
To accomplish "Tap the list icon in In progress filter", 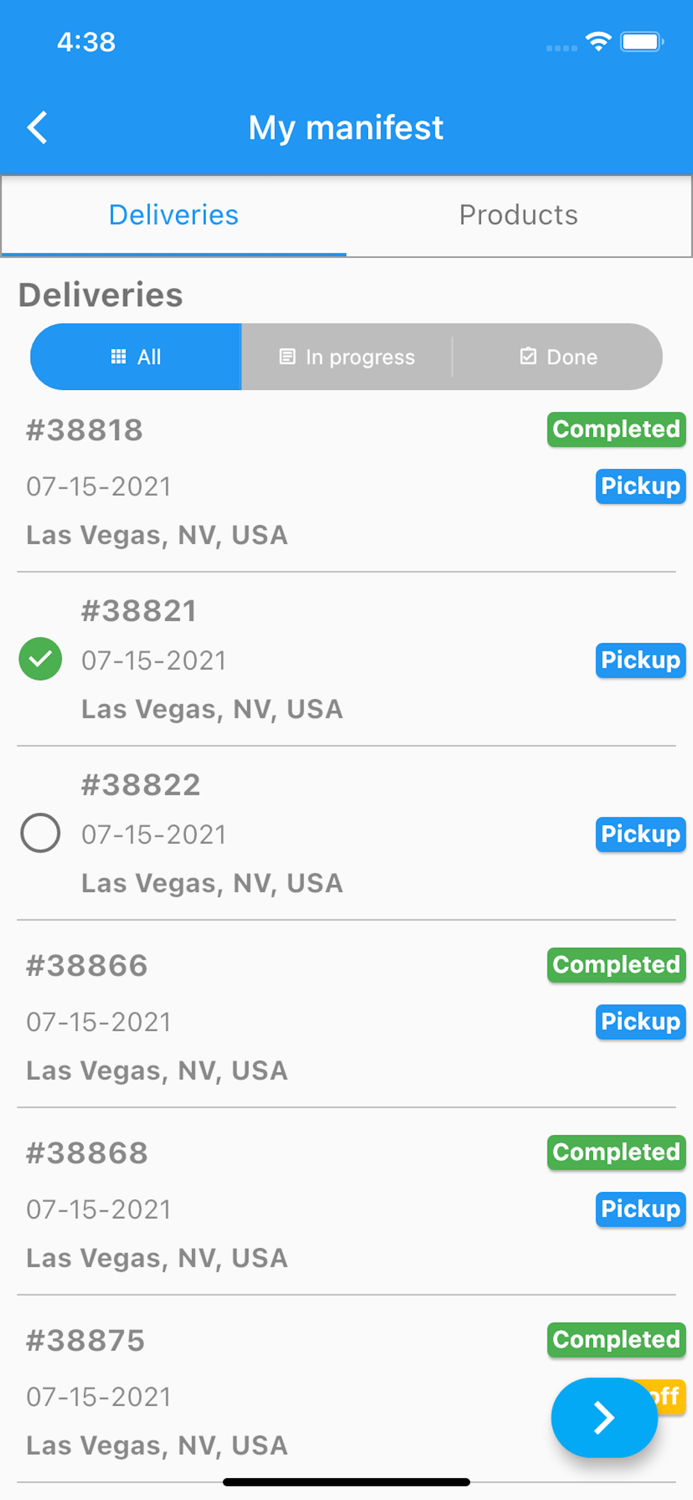I will [287, 357].
